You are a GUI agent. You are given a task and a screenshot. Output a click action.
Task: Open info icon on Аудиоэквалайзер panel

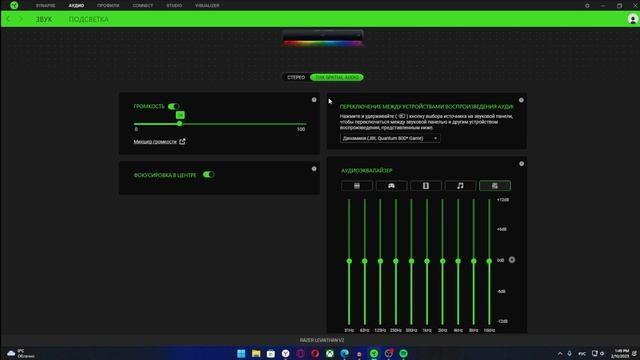tap(521, 164)
